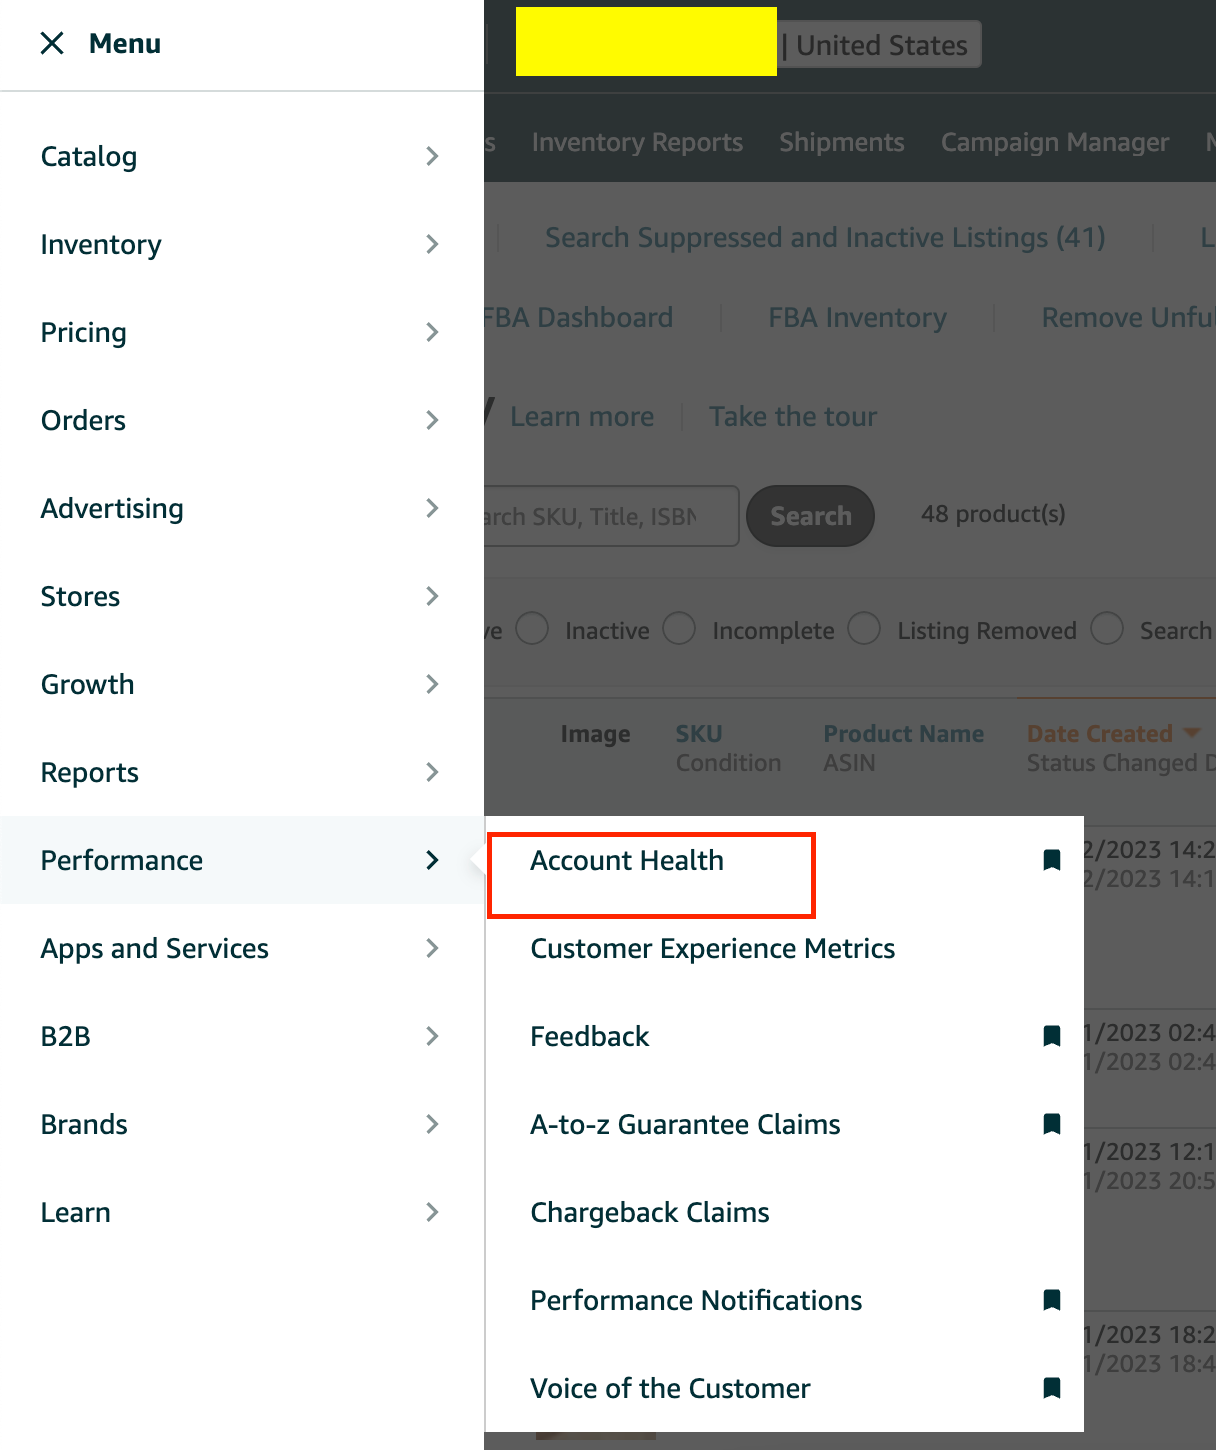Toggle bookmark for Performance Notifications

click(1052, 1300)
